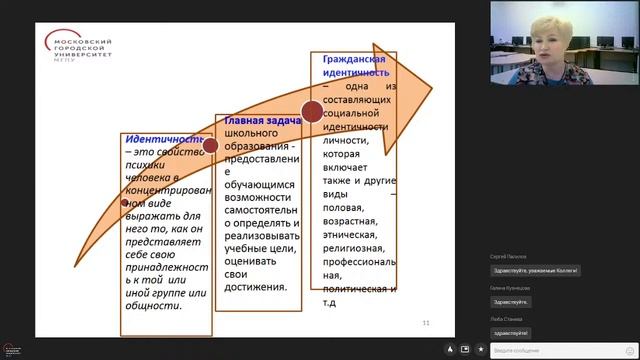The height and width of the screenshot is (360, 640).
Task: Click the "Идентичность" slide heading
Action: click(x=164, y=139)
